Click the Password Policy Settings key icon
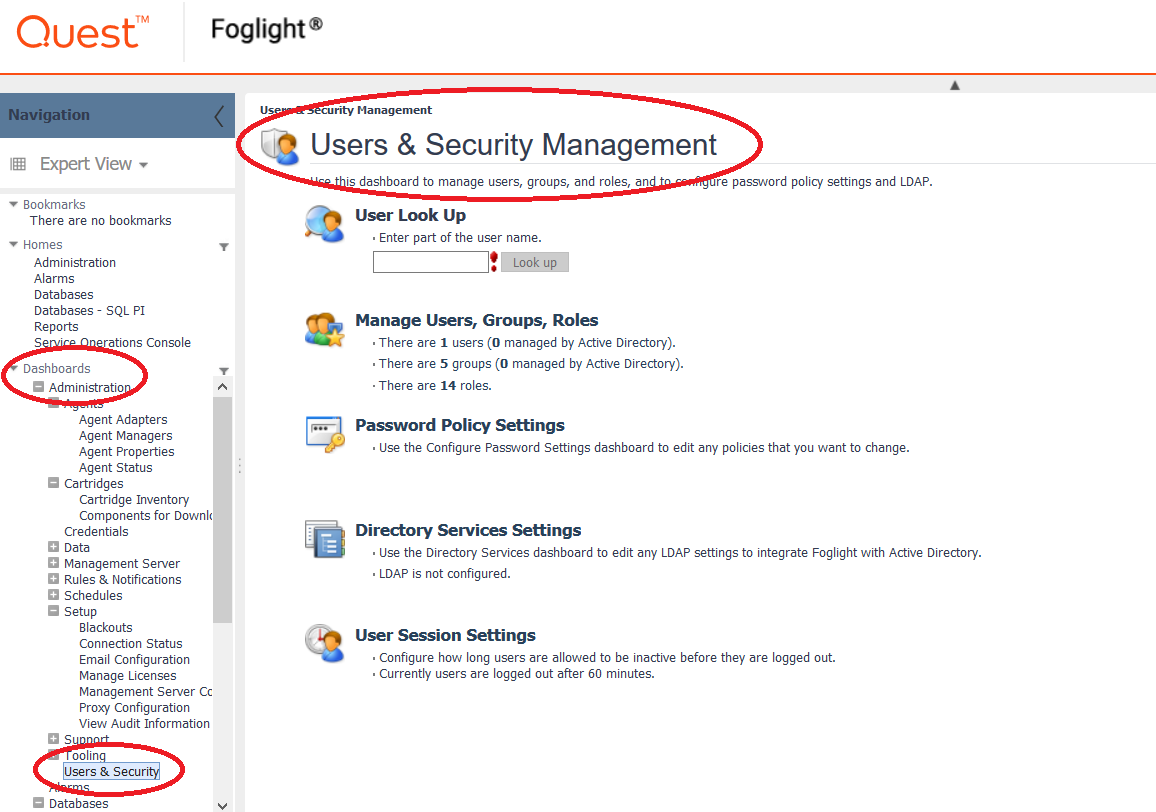 tap(324, 434)
